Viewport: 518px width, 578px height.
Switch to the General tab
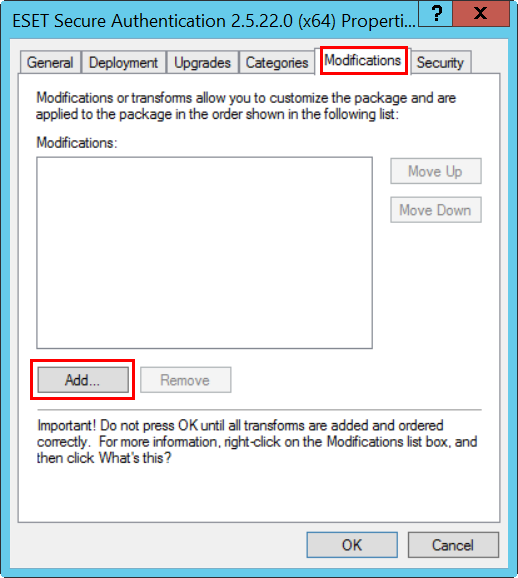coord(50,63)
